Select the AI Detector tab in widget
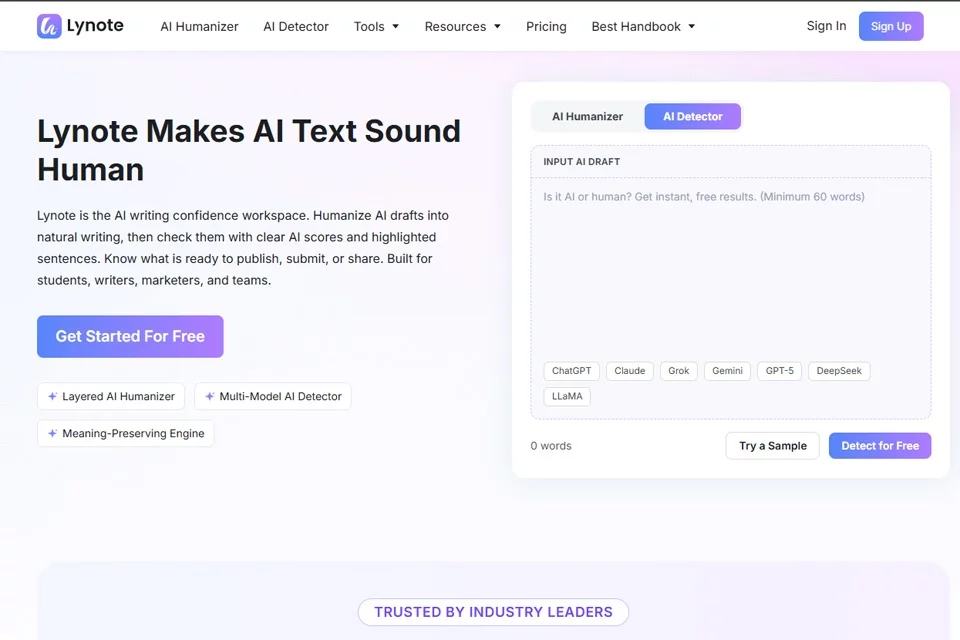Viewport: 960px width, 640px height. click(x=692, y=116)
